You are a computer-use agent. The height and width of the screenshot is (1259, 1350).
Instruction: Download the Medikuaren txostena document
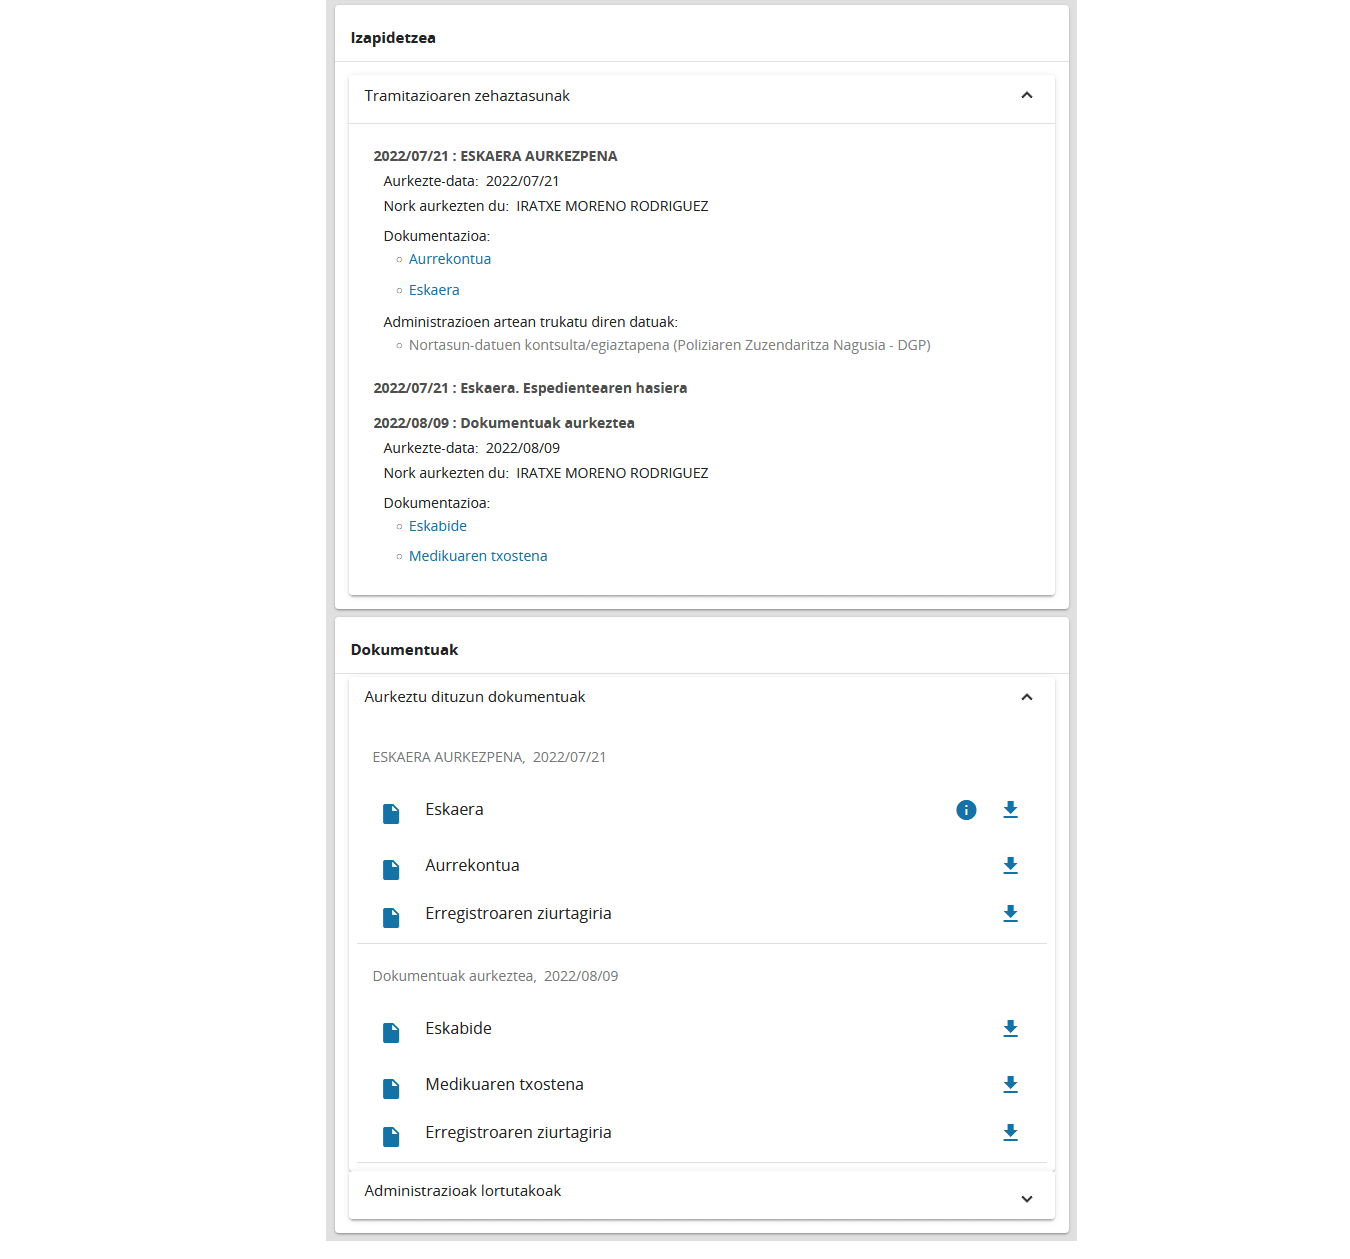(1010, 1085)
